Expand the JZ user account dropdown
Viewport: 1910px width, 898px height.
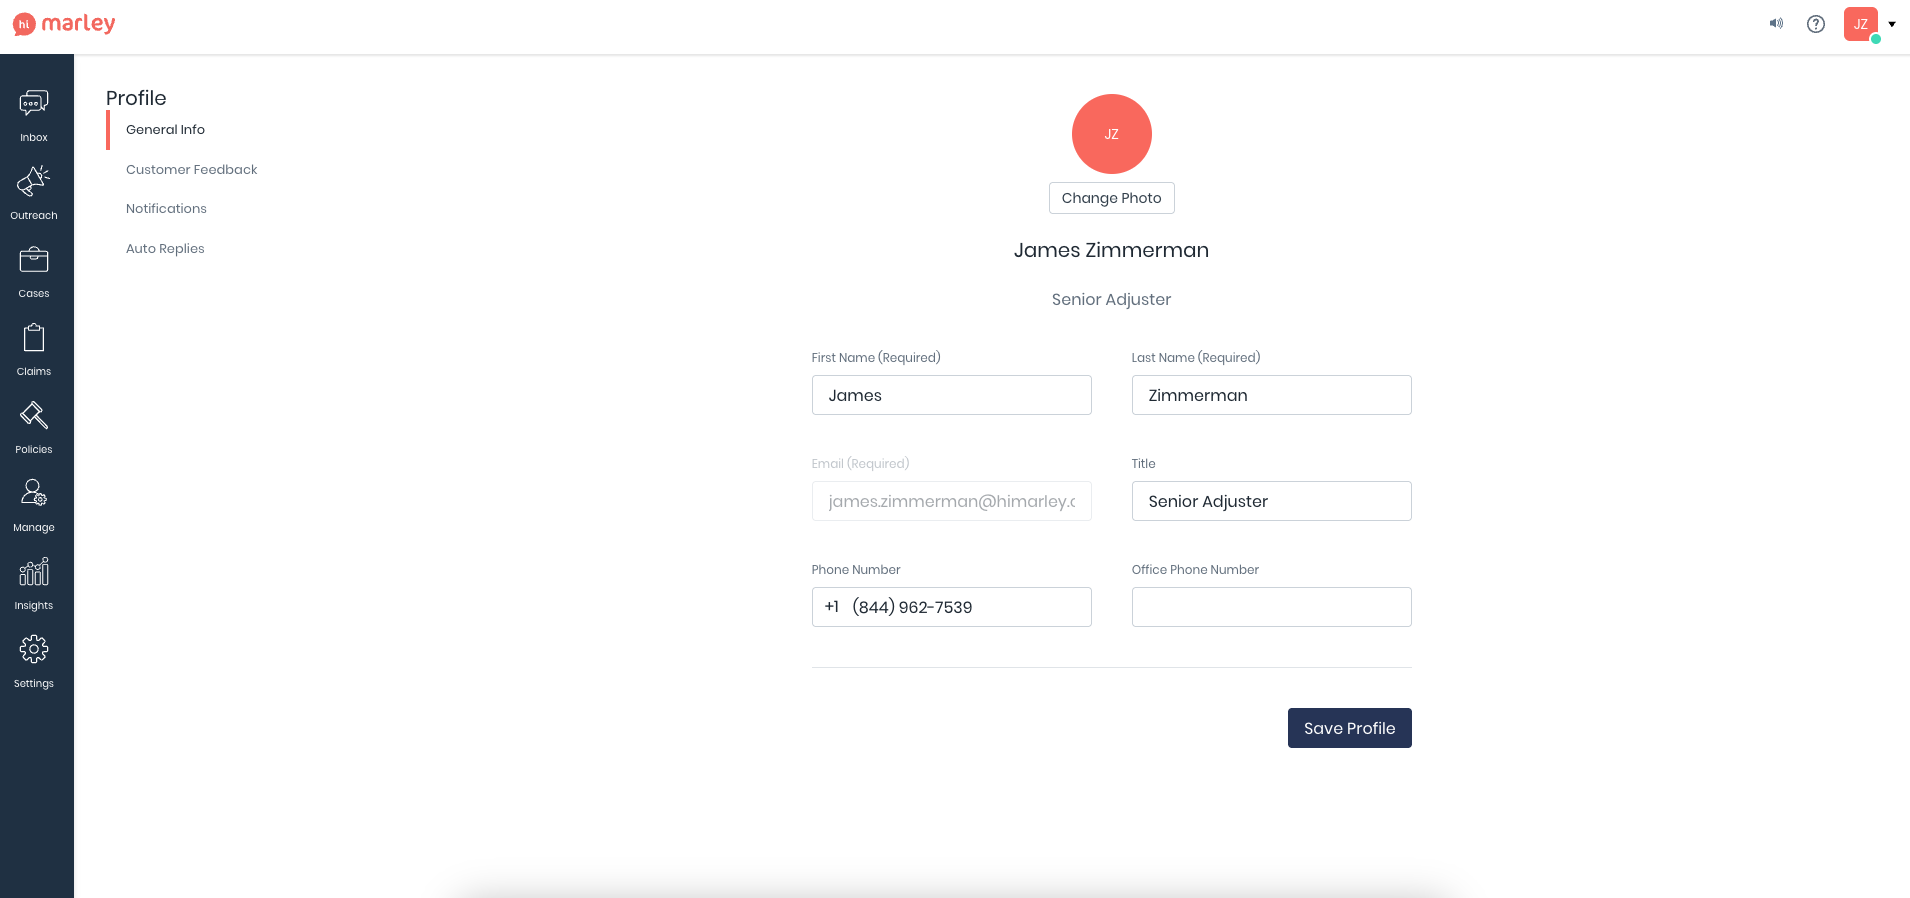point(1861,24)
